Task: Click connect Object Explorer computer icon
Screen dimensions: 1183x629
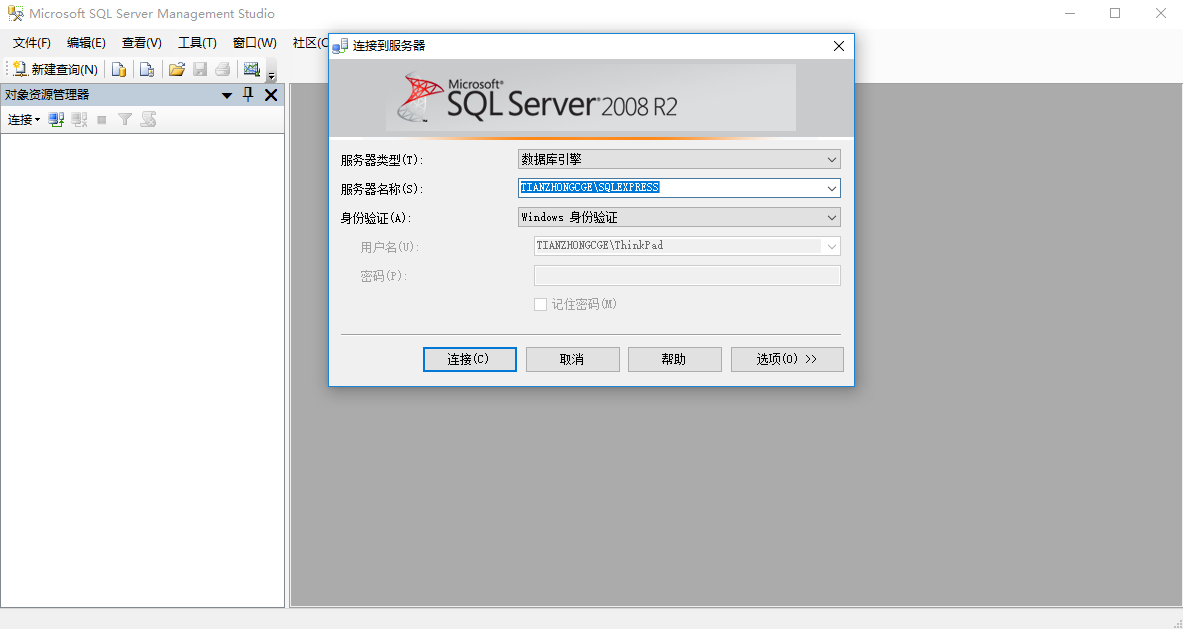Action: pos(56,119)
